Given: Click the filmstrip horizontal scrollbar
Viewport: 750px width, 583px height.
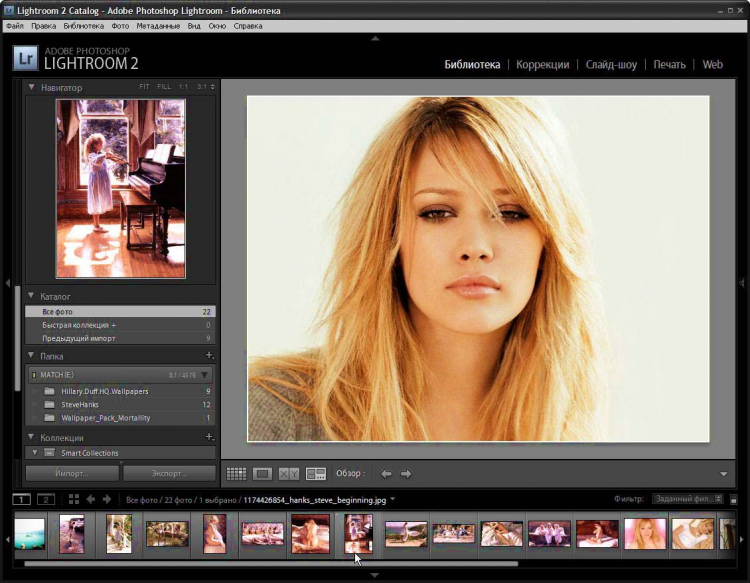Looking at the screenshot, I should (270, 564).
